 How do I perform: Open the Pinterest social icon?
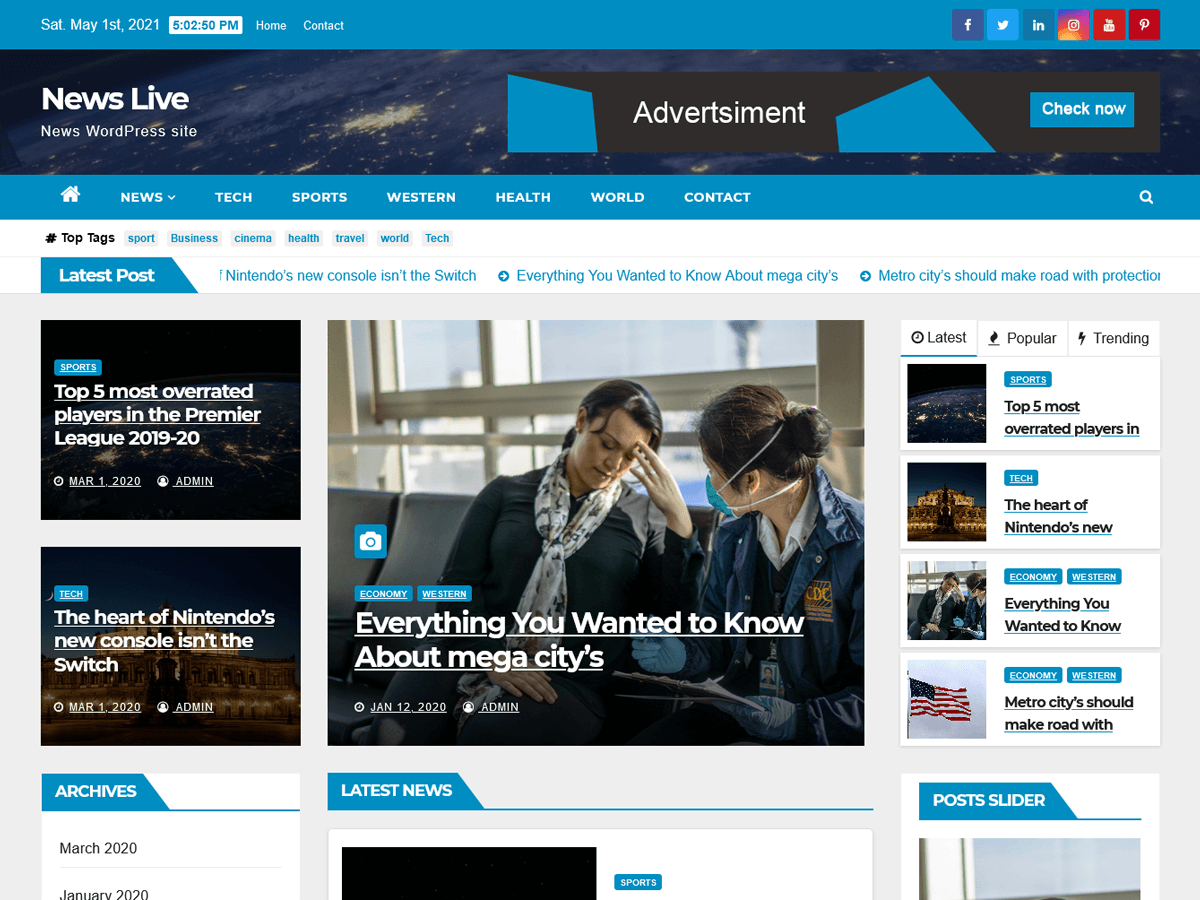pyautogui.click(x=1144, y=25)
